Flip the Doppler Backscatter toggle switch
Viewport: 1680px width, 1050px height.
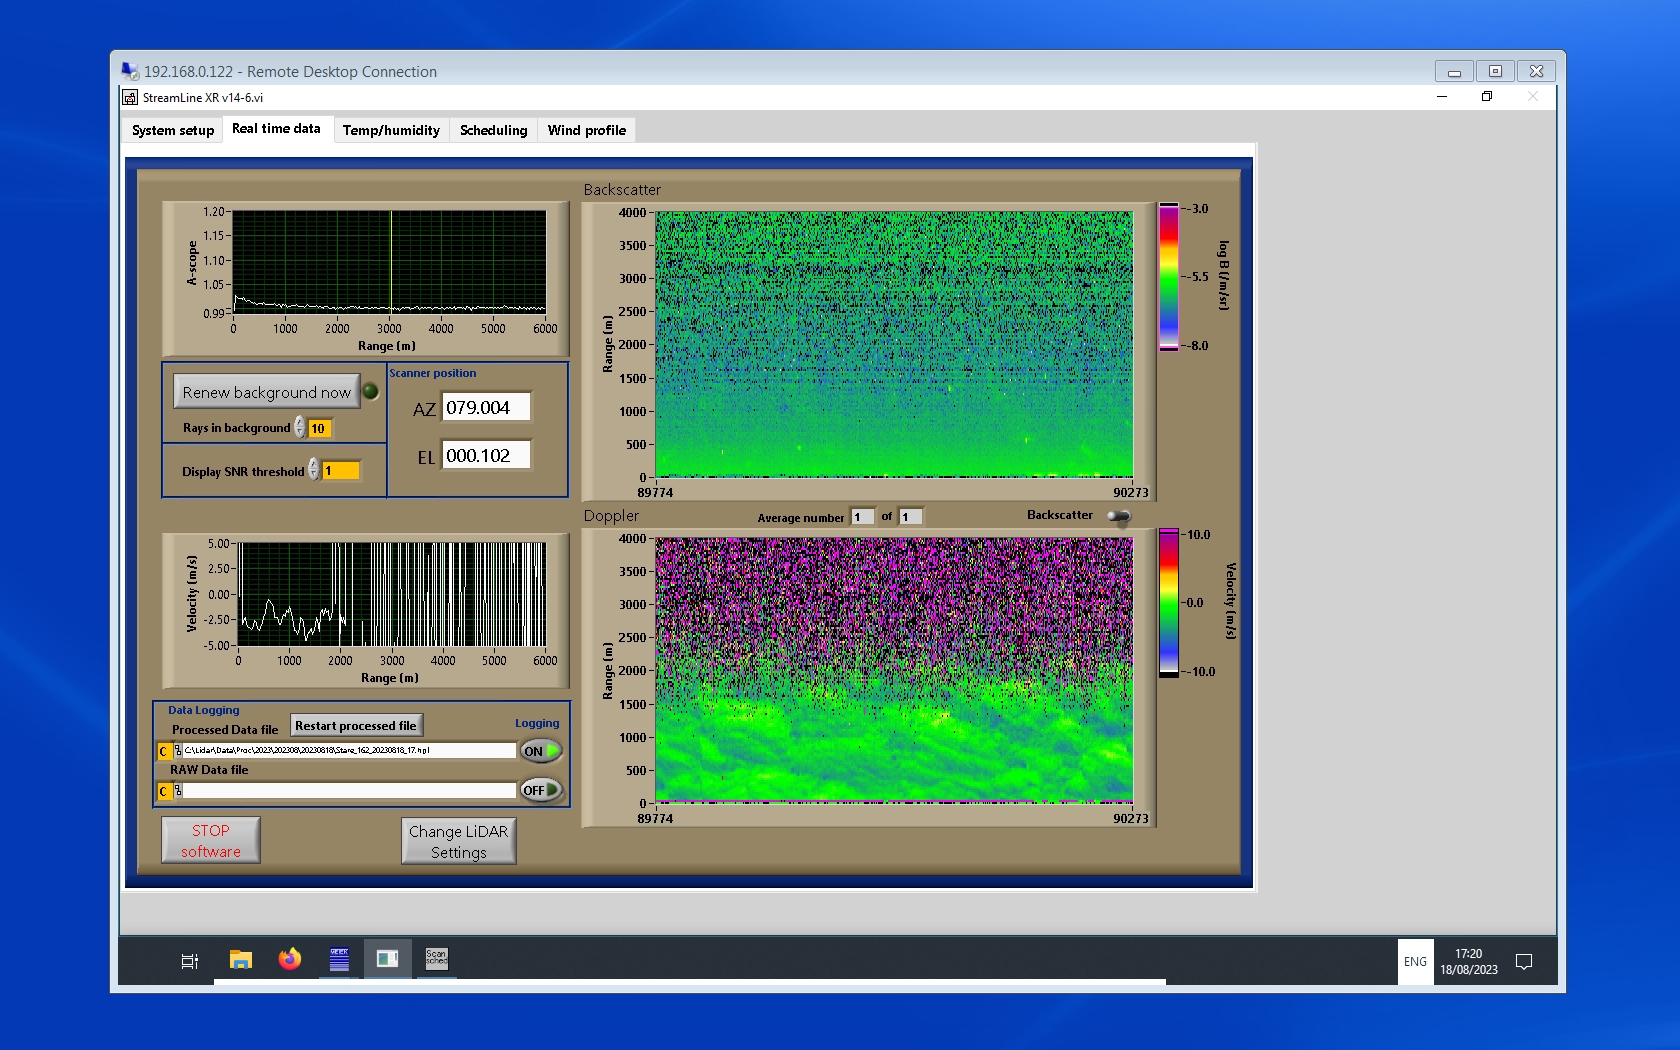pyautogui.click(x=1119, y=516)
